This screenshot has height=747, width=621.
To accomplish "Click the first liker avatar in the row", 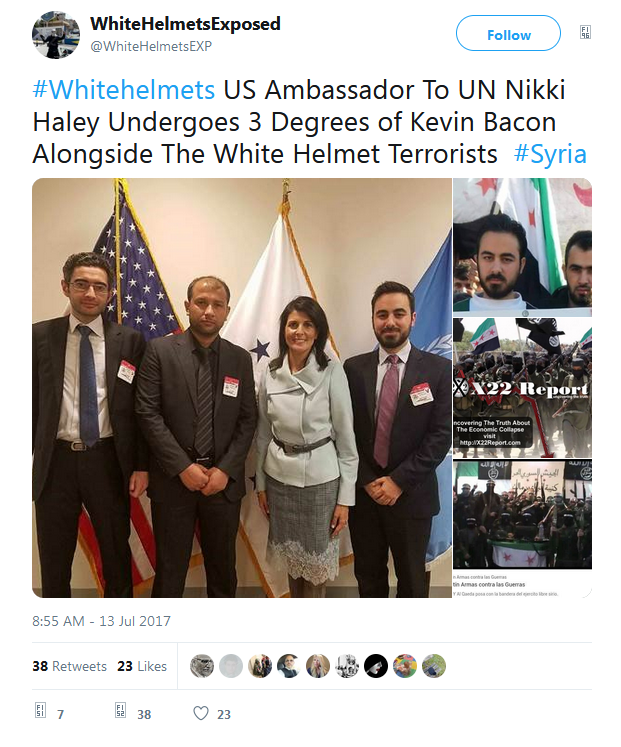I will 202,666.
